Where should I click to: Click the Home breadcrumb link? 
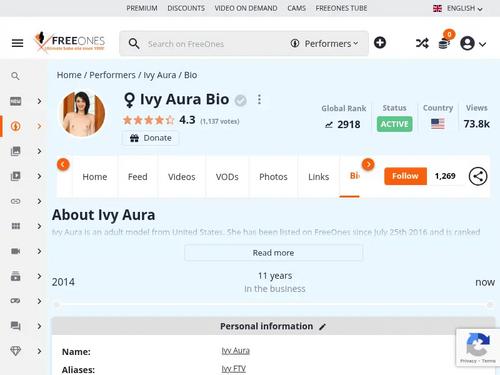[x=69, y=75]
